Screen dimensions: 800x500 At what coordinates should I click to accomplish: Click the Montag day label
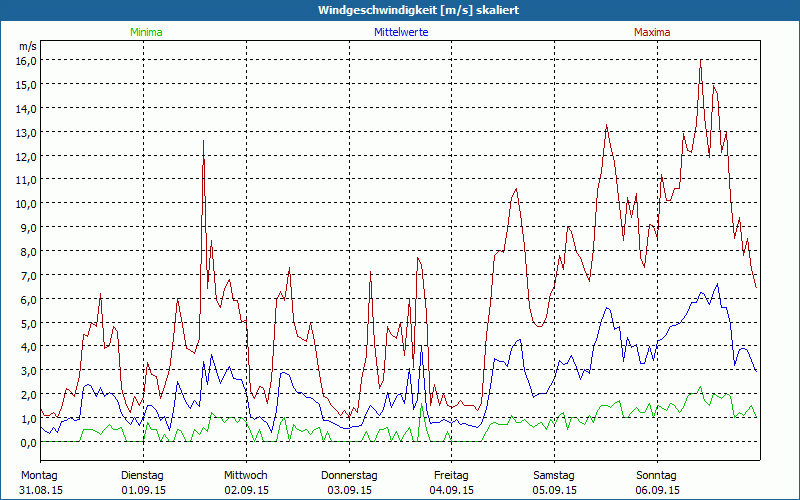pos(39,476)
